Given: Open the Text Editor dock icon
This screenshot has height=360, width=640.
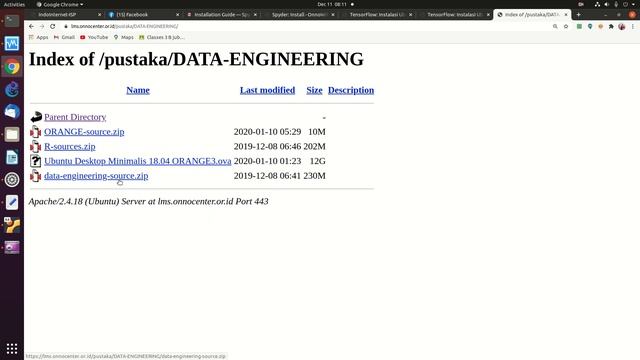Looking at the screenshot, I should [x=12, y=202].
